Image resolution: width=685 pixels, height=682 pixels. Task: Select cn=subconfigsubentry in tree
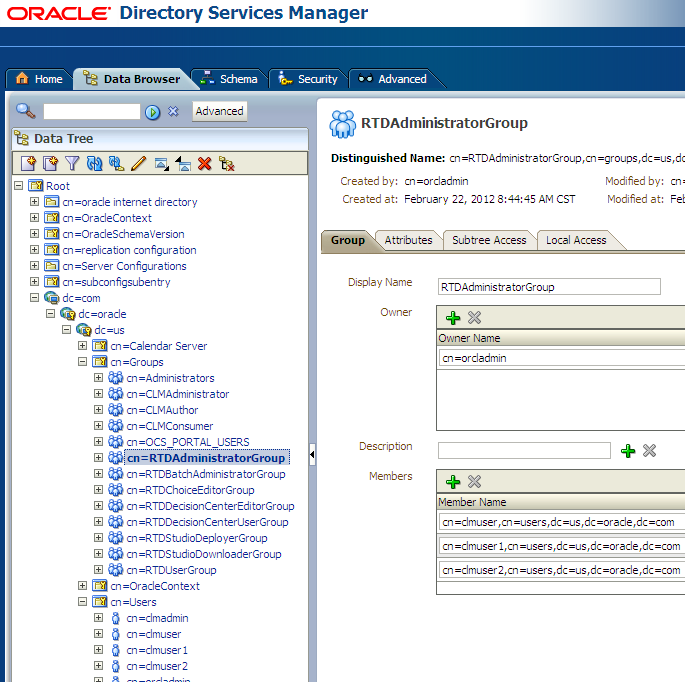point(116,282)
